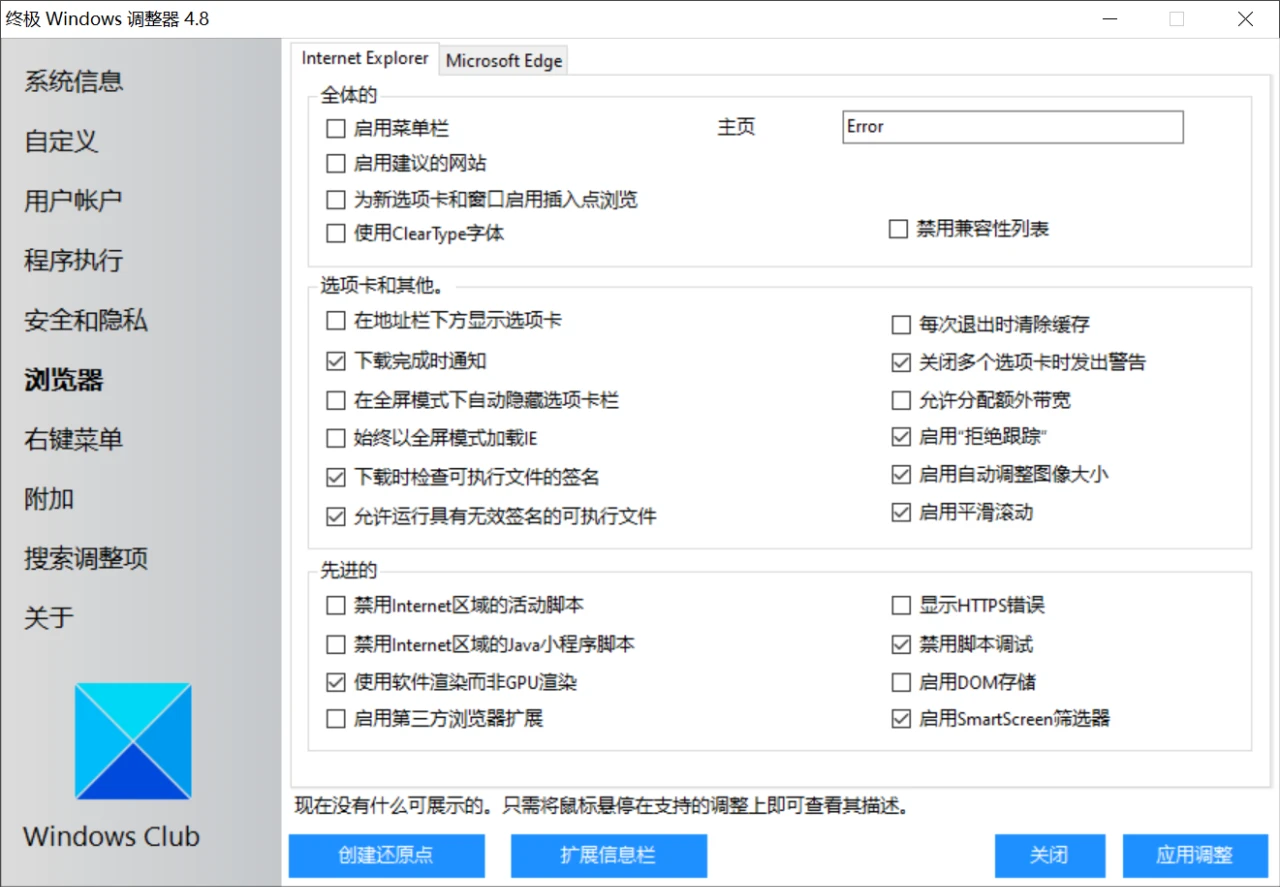Check the 禁用兼容性列表 box
This screenshot has height=887, width=1280.
[x=898, y=229]
